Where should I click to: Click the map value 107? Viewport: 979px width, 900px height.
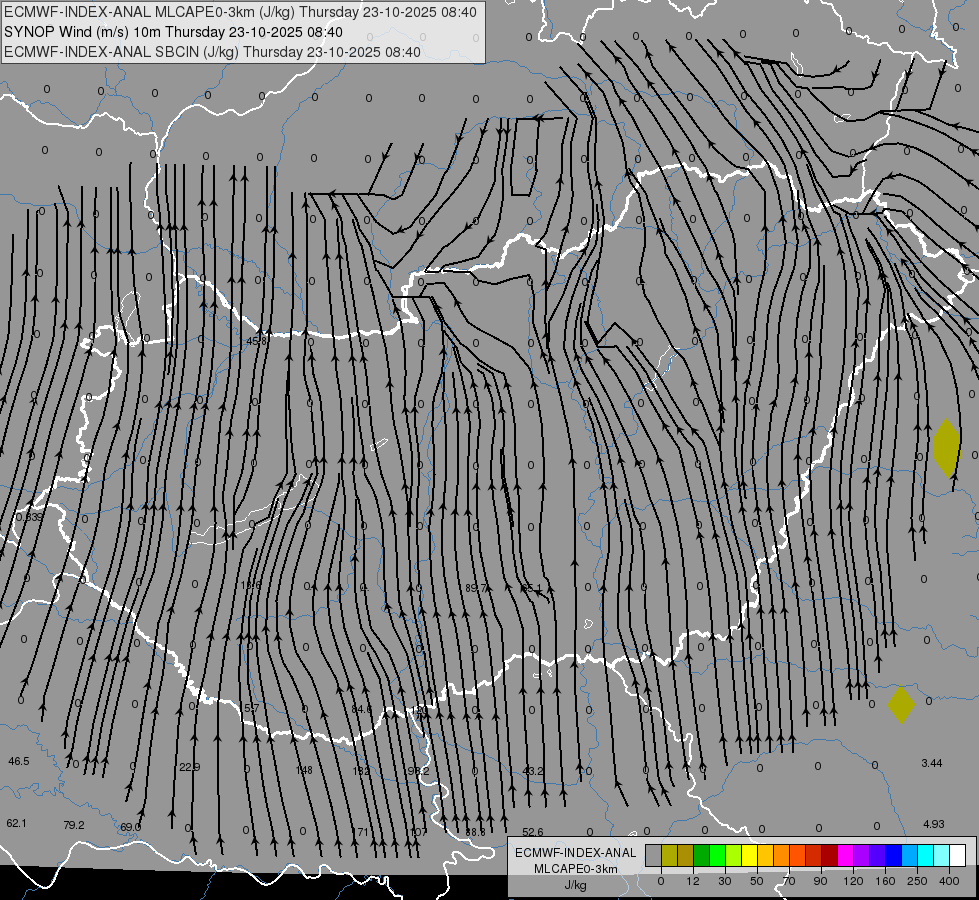pyautogui.click(x=418, y=832)
